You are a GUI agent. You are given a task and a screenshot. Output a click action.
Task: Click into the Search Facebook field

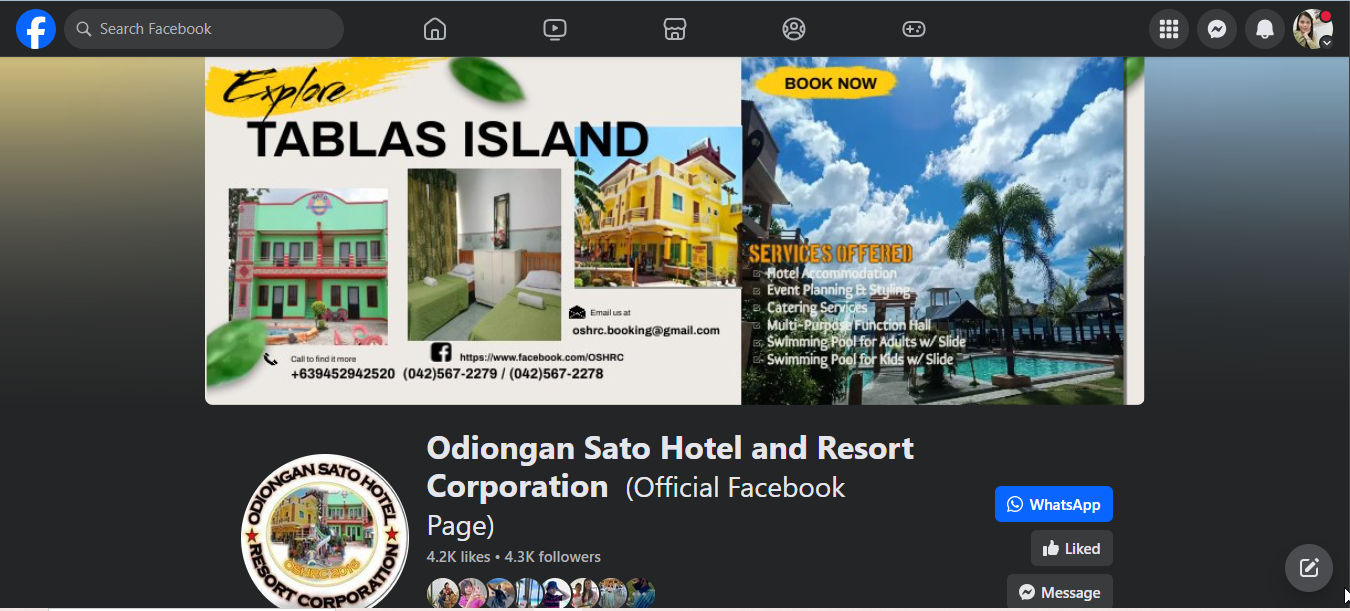[204, 29]
